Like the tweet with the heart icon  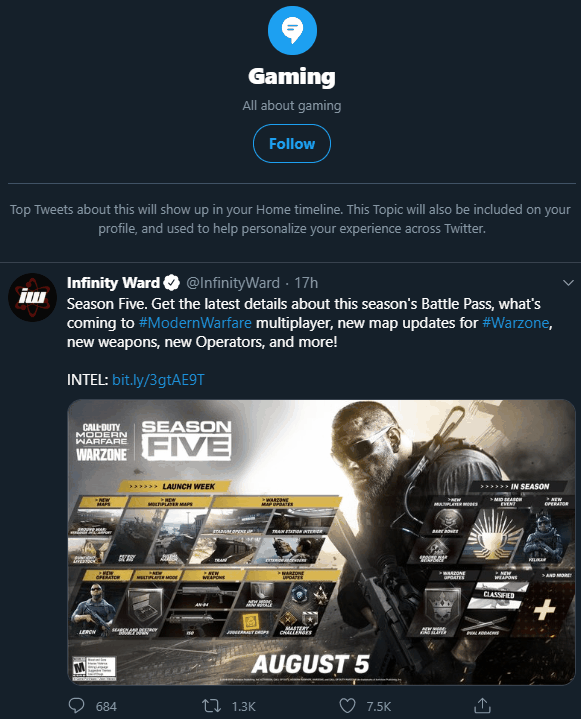click(347, 705)
